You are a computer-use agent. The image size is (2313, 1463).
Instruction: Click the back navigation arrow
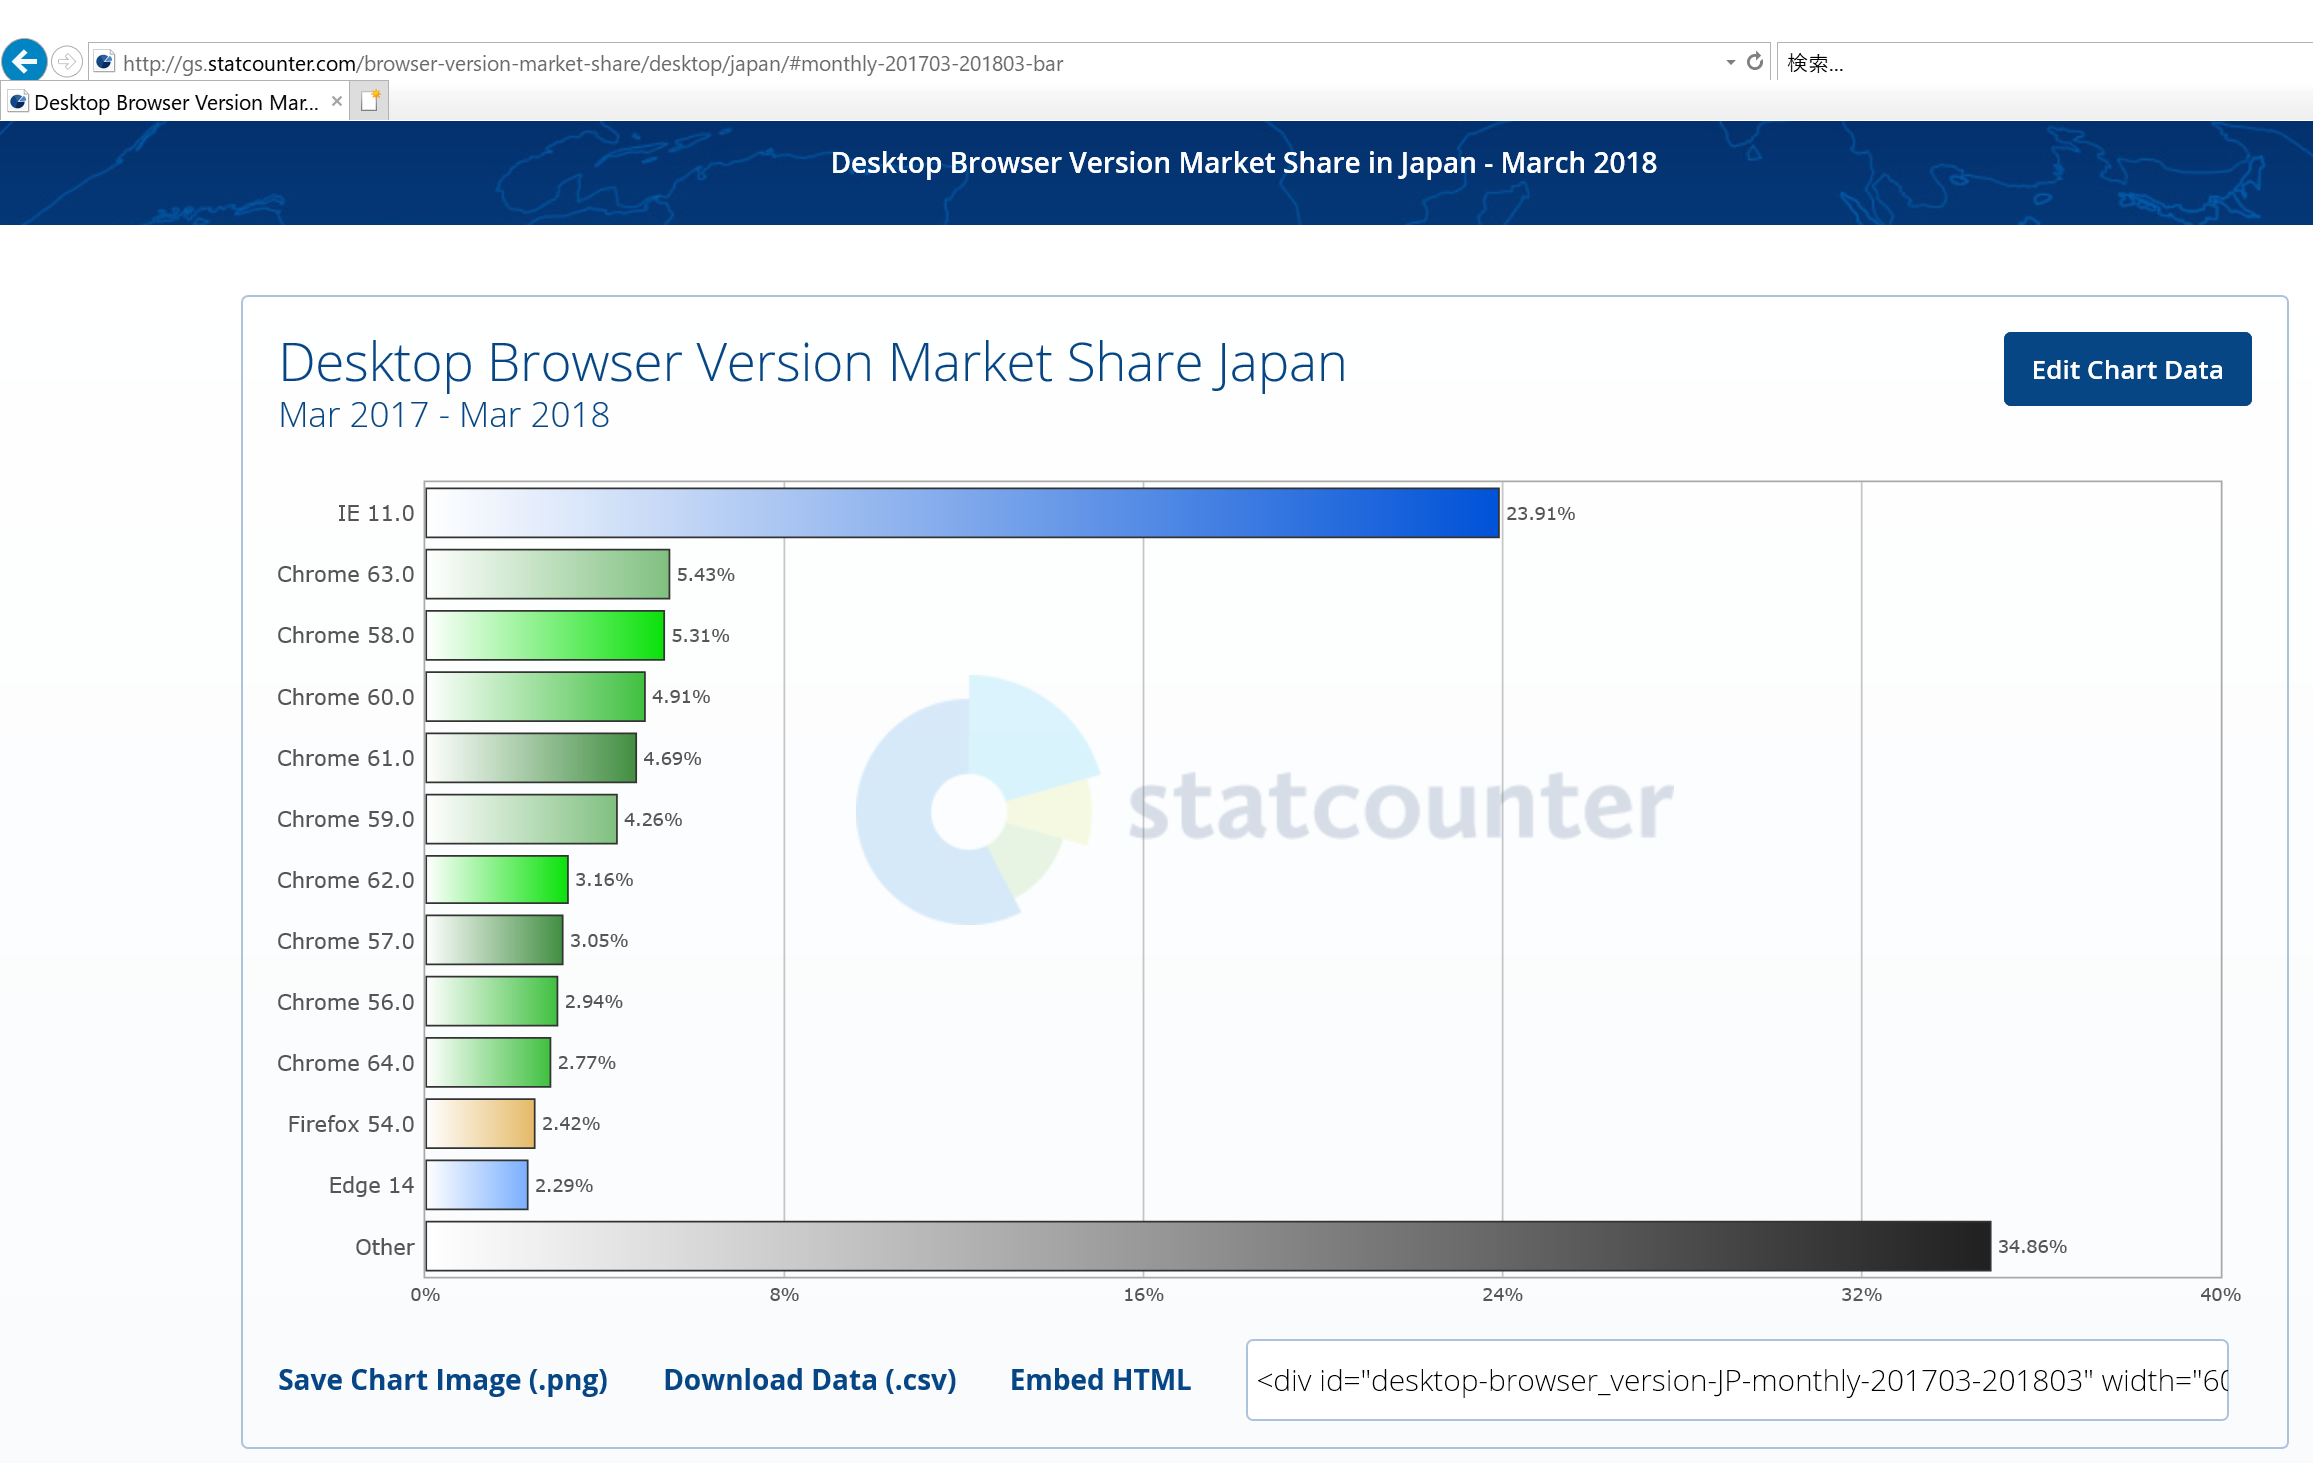pos(25,60)
